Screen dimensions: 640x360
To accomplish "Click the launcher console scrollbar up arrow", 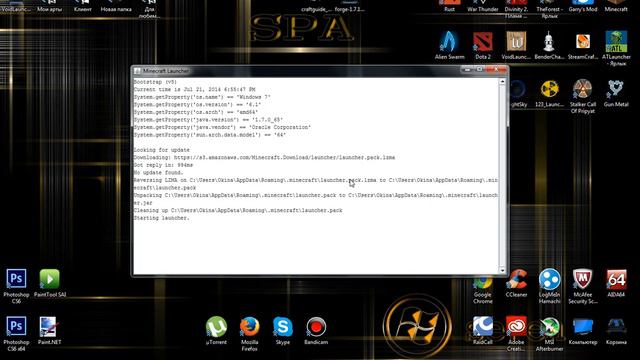I will point(502,82).
